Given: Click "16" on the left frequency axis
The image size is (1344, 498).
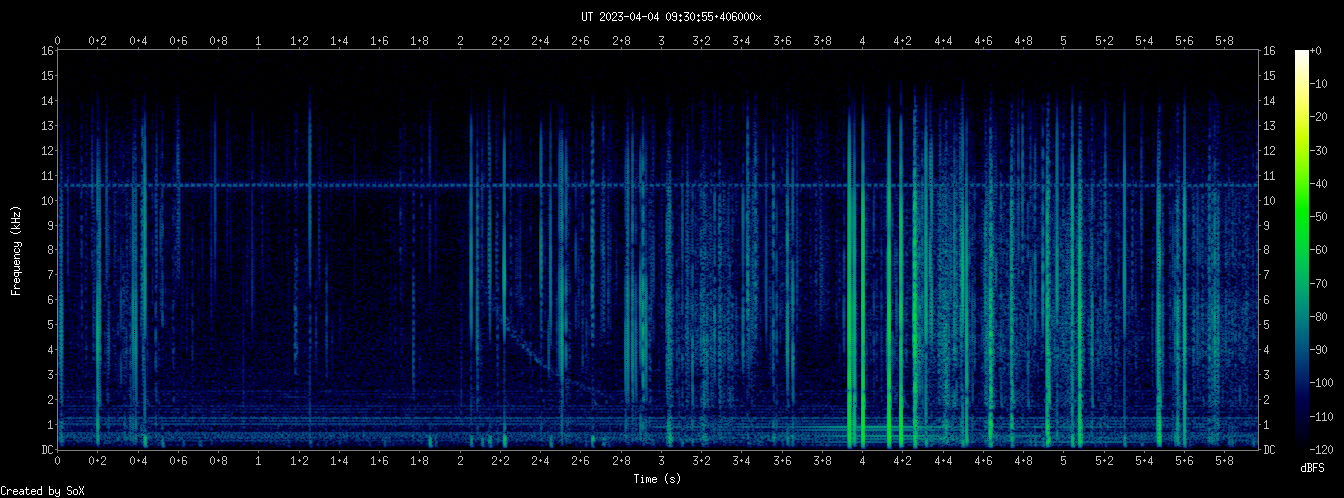Looking at the screenshot, I should (x=47, y=51).
